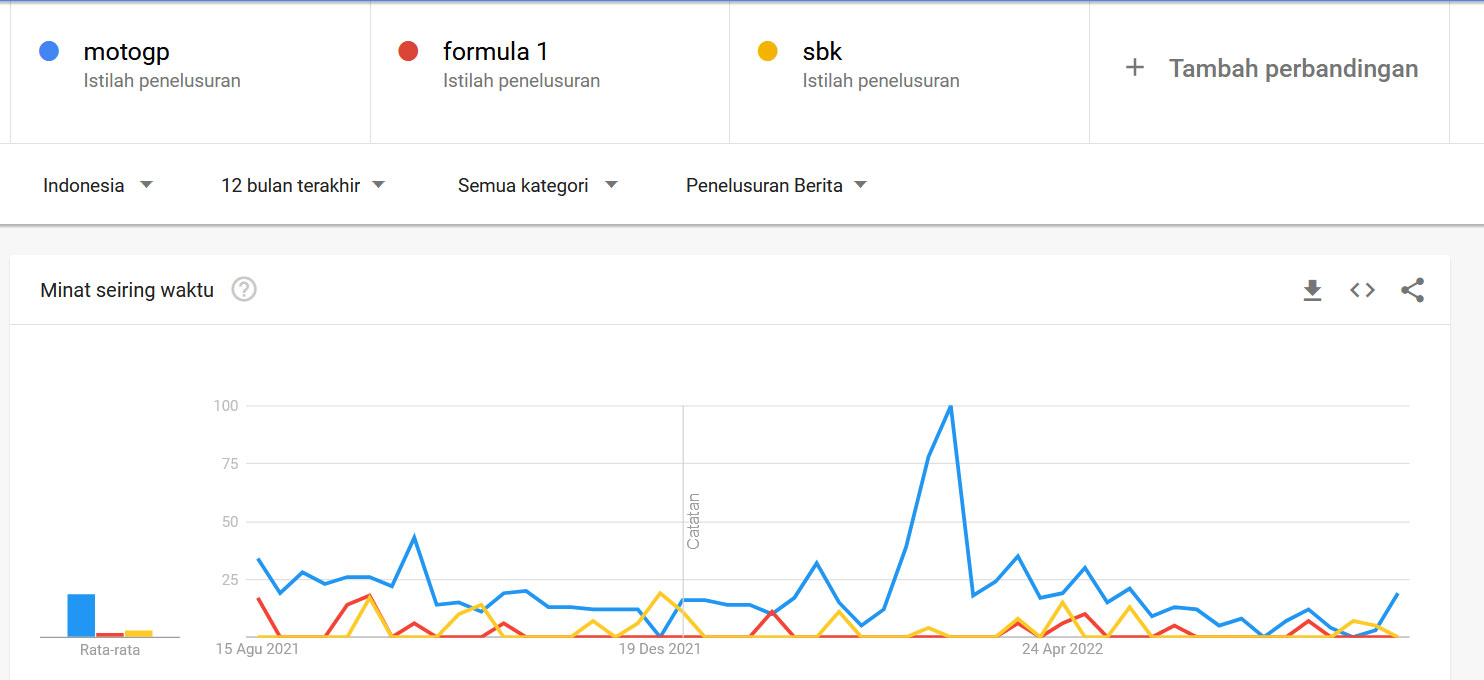Click the yellow sbk color dot
The height and width of the screenshot is (680, 1484).
pyautogui.click(x=768, y=51)
